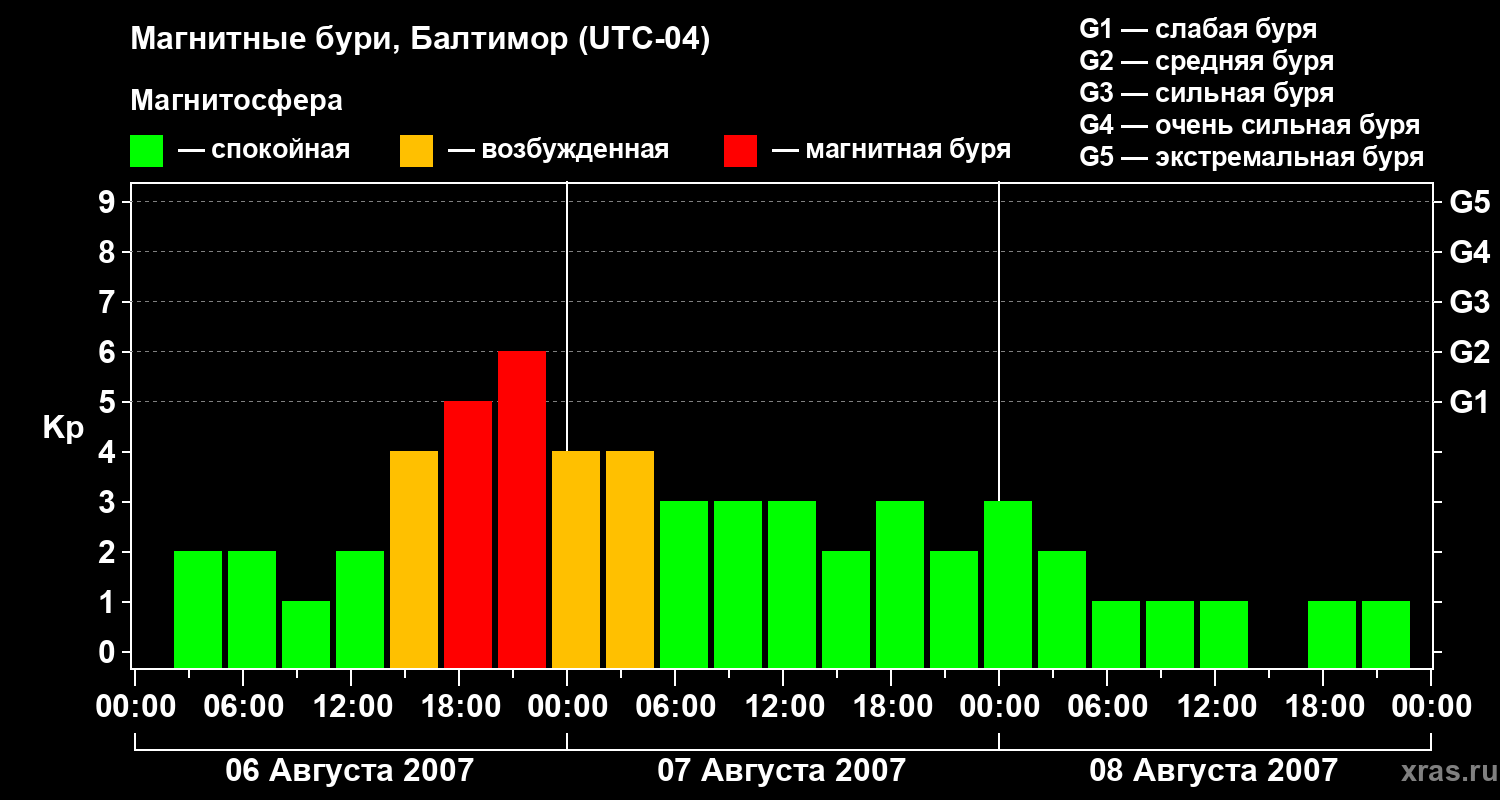Click the title "Магнитные бури, Балтимор (UTC-04)"
This screenshot has width=1500, height=800.
(420, 40)
